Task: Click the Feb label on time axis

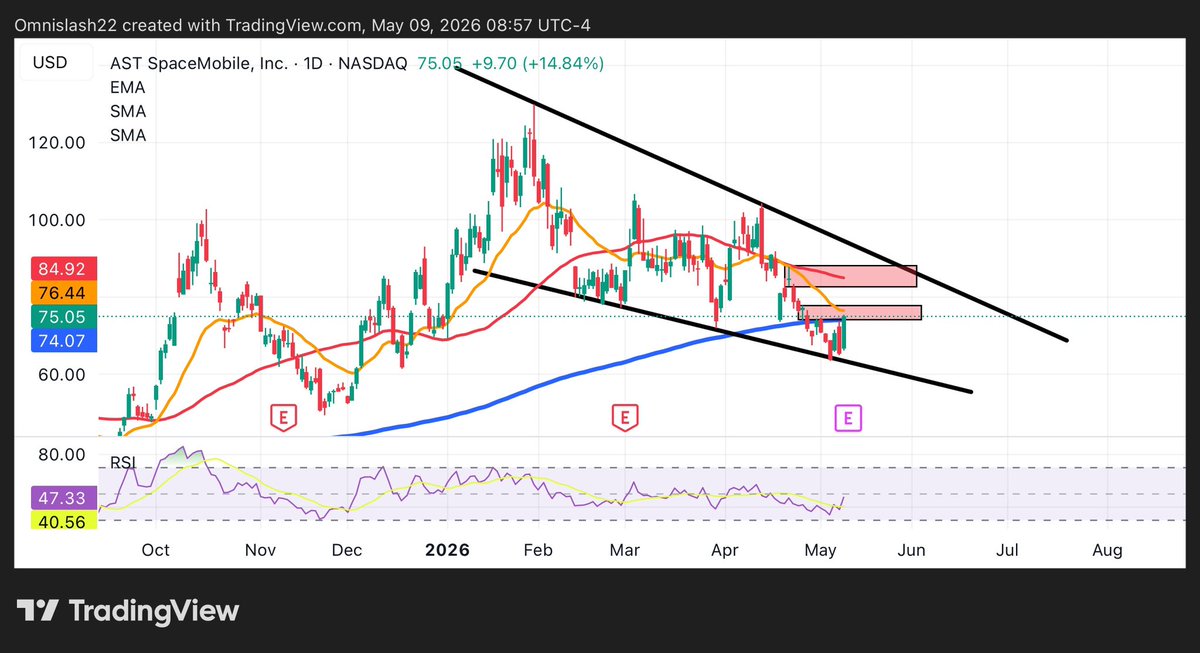Action: coord(538,550)
